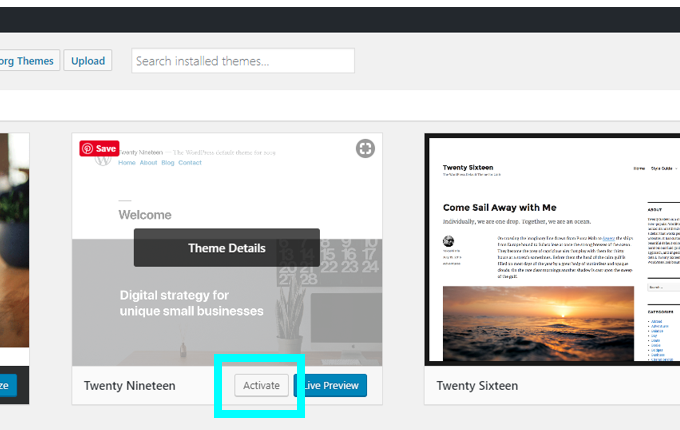Click the Pinterest Save button

coord(99,148)
